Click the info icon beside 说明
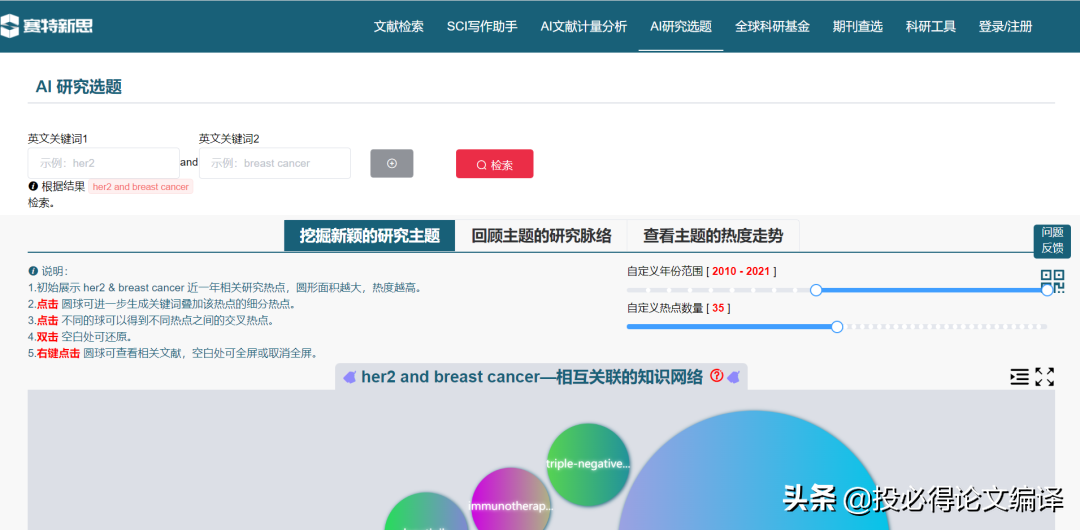 click(33, 272)
